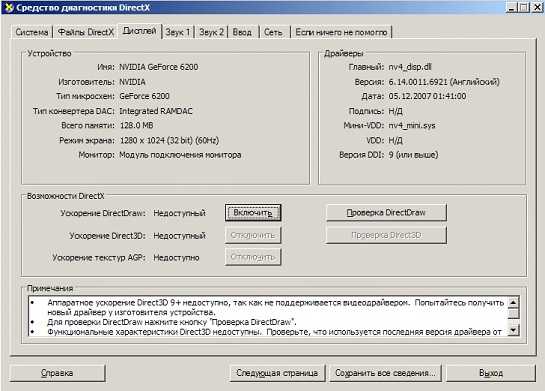Click window title Средство диагностики DirectX
Screen dimensions: 545x391
[x=83, y=8]
